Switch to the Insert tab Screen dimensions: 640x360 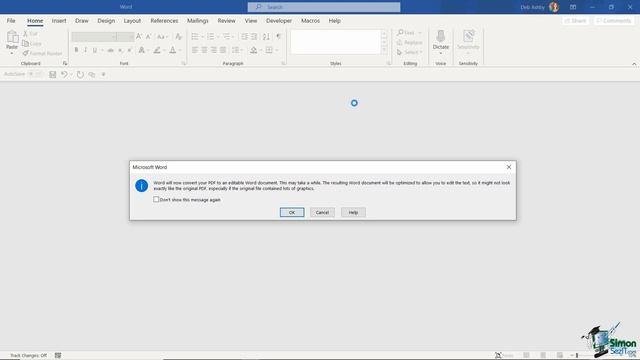[59, 20]
